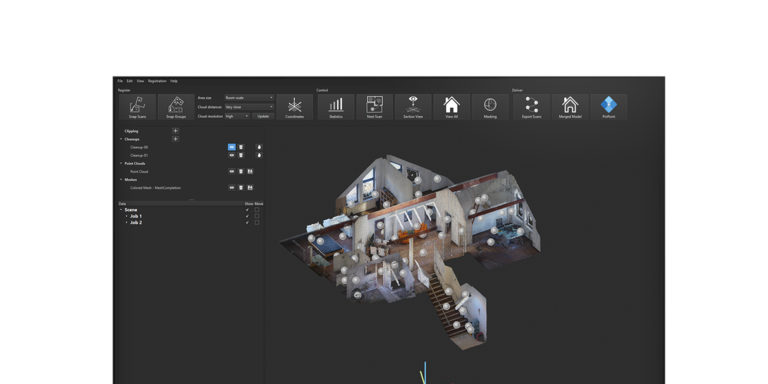The image size is (768, 384).
Task: Open the View menu
Action: (x=140, y=81)
